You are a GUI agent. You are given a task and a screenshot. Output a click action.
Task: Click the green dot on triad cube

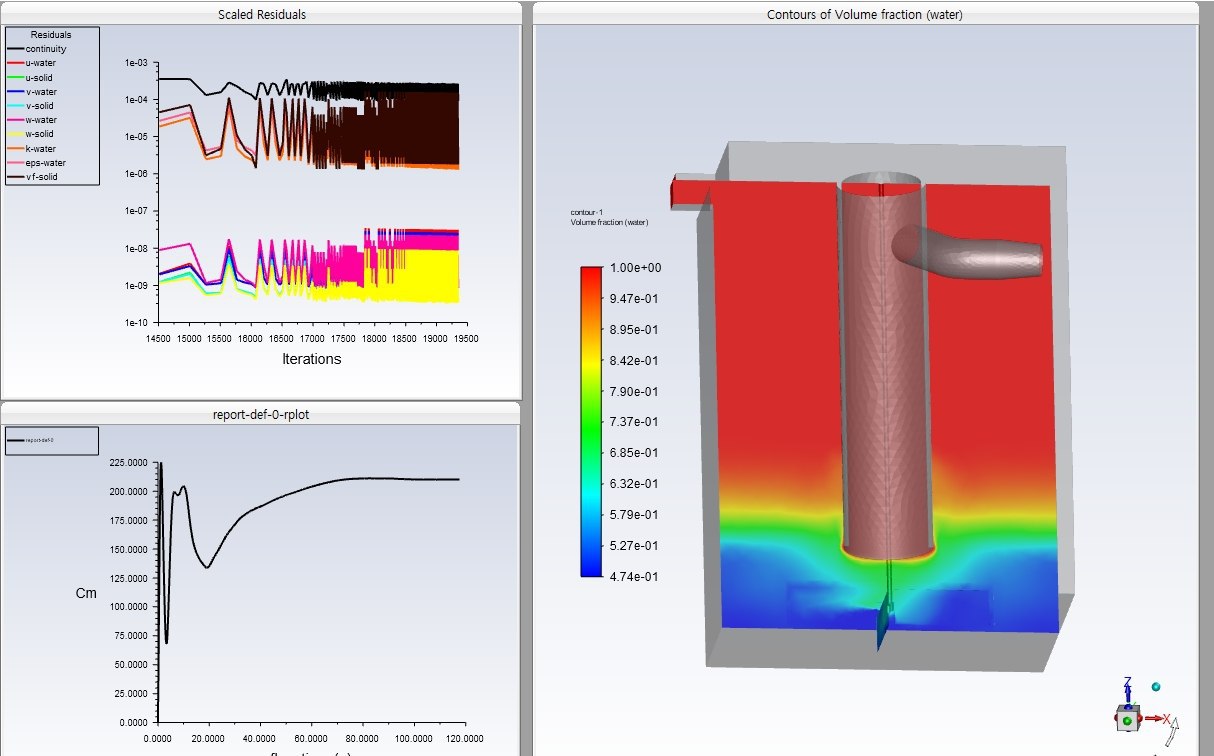point(1127,720)
